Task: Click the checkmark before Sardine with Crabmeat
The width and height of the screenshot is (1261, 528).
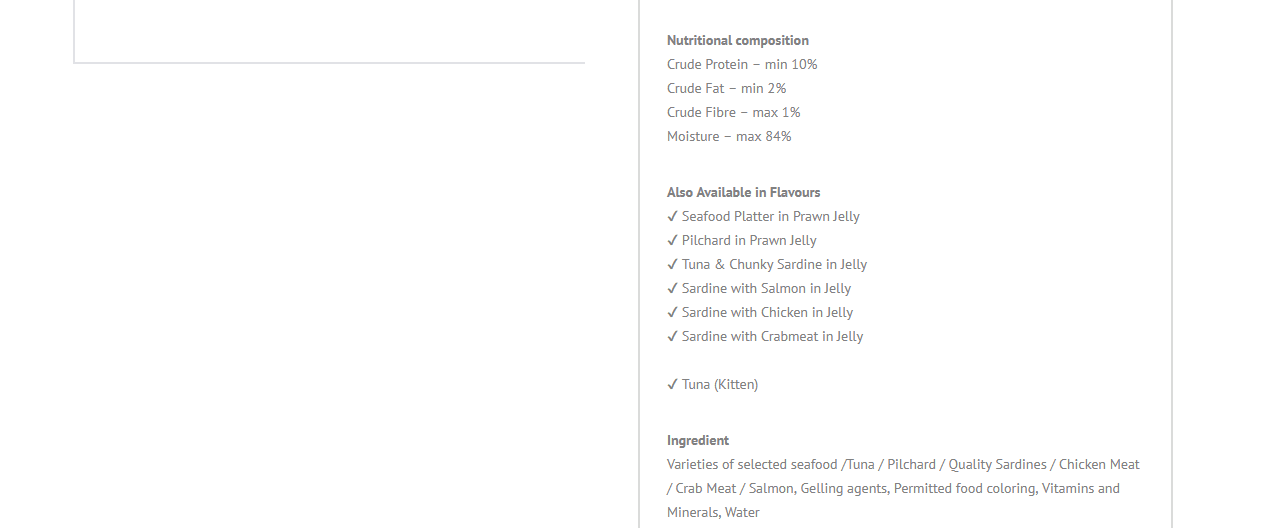Action: (x=672, y=336)
